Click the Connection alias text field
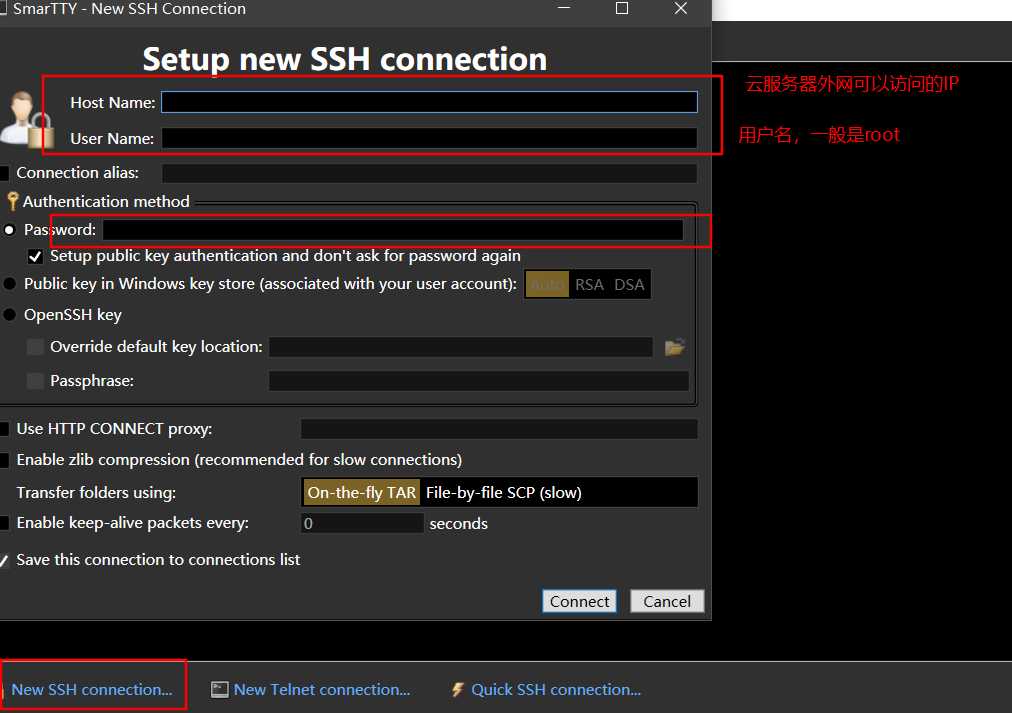This screenshot has height=713, width=1012. click(x=429, y=173)
